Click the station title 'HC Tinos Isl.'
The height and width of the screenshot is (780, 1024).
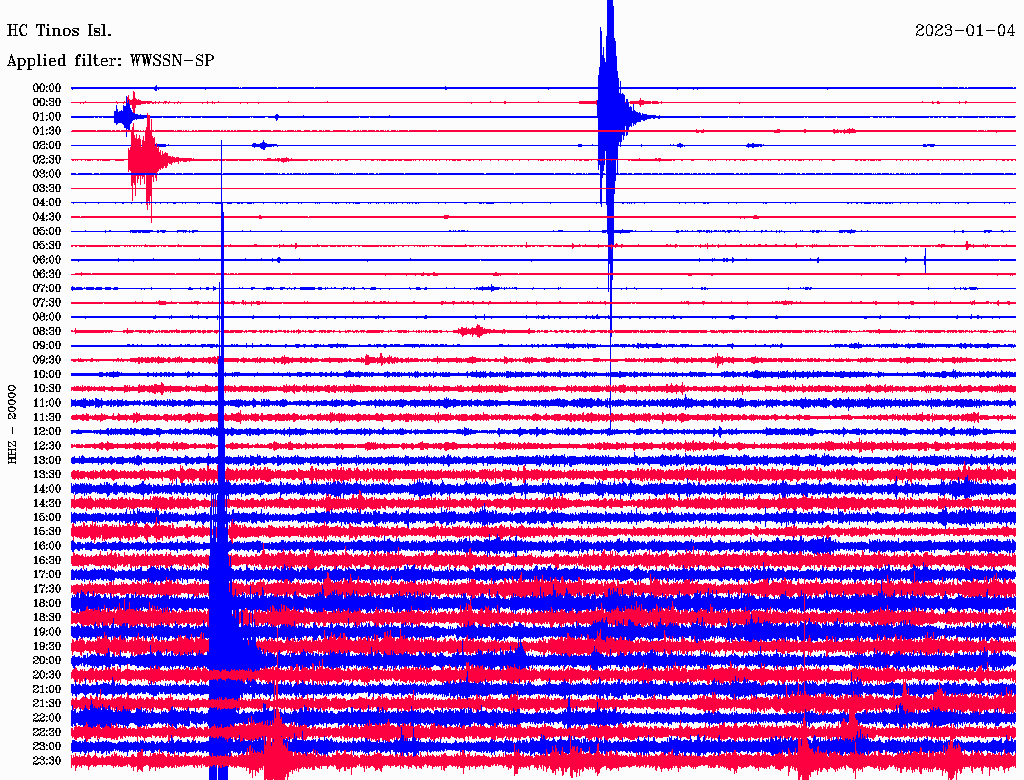point(59,31)
